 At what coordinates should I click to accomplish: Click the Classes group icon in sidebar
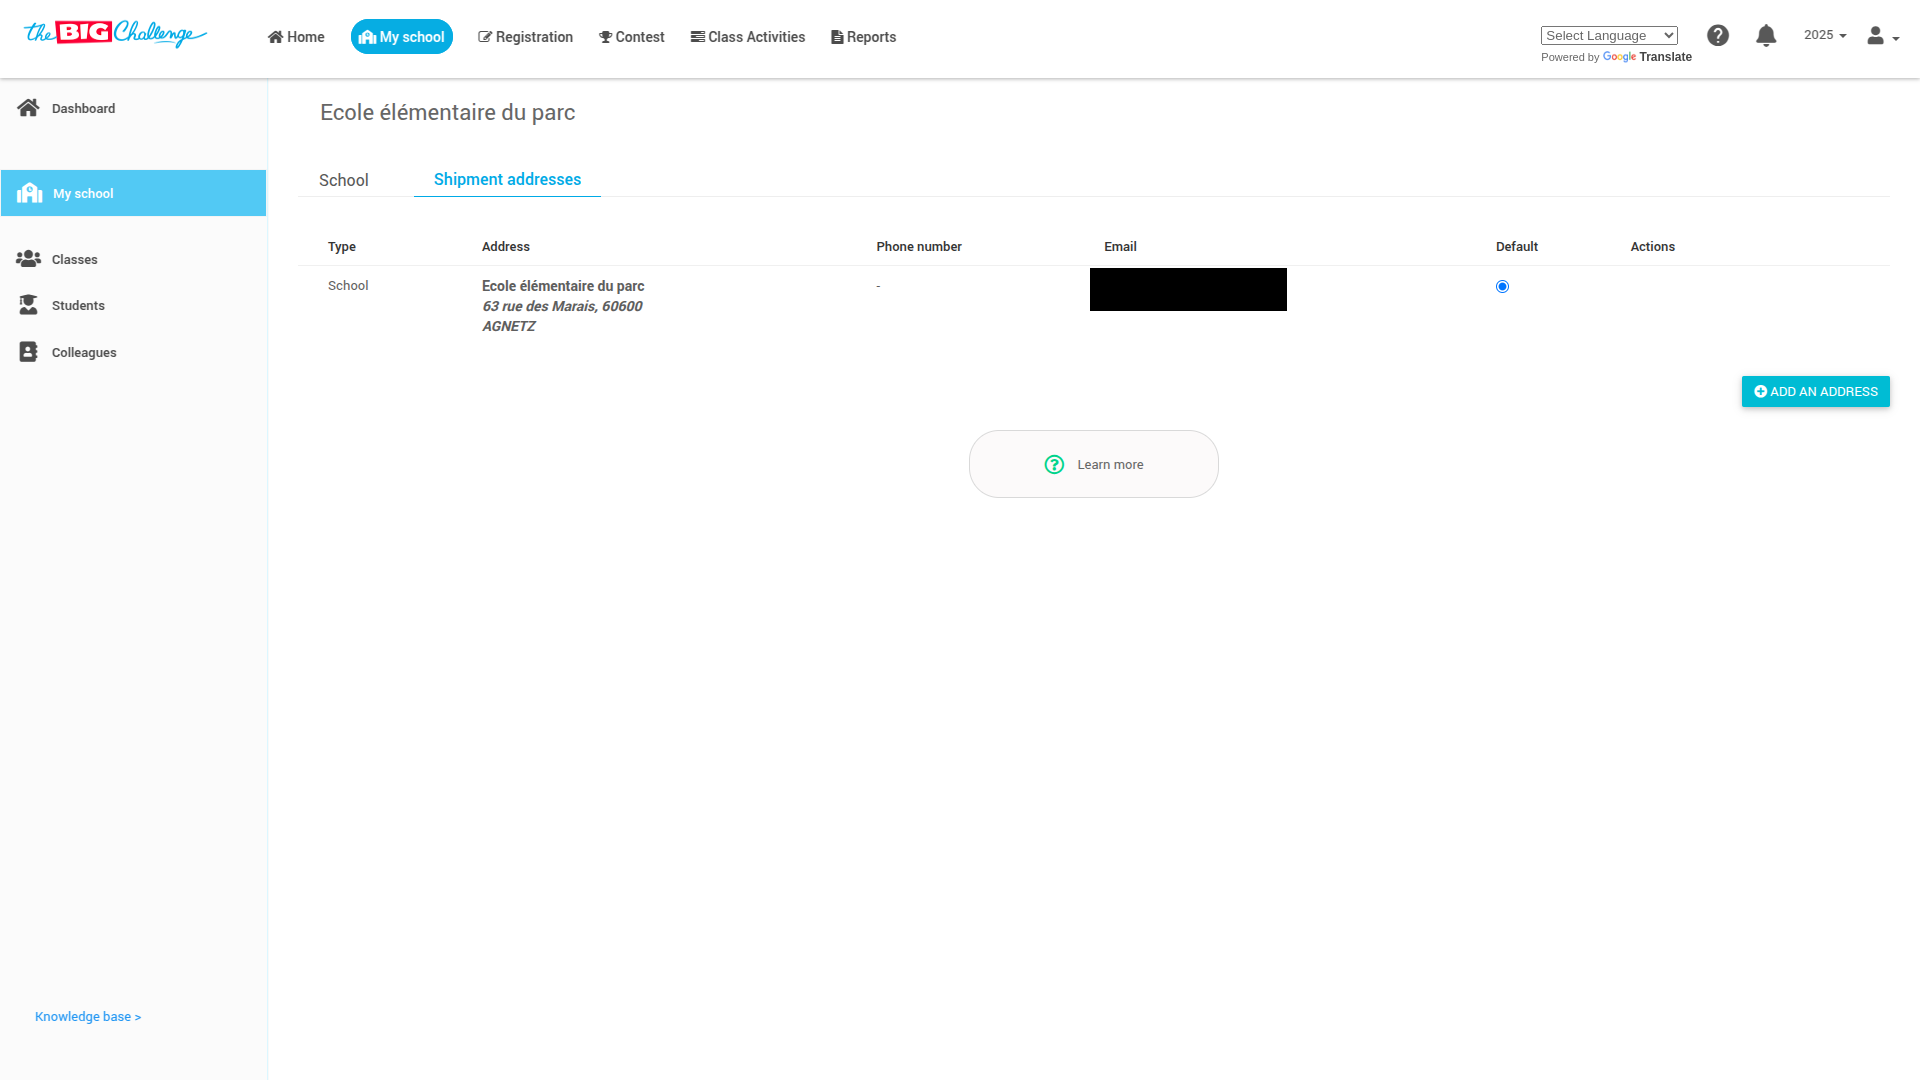[28, 259]
